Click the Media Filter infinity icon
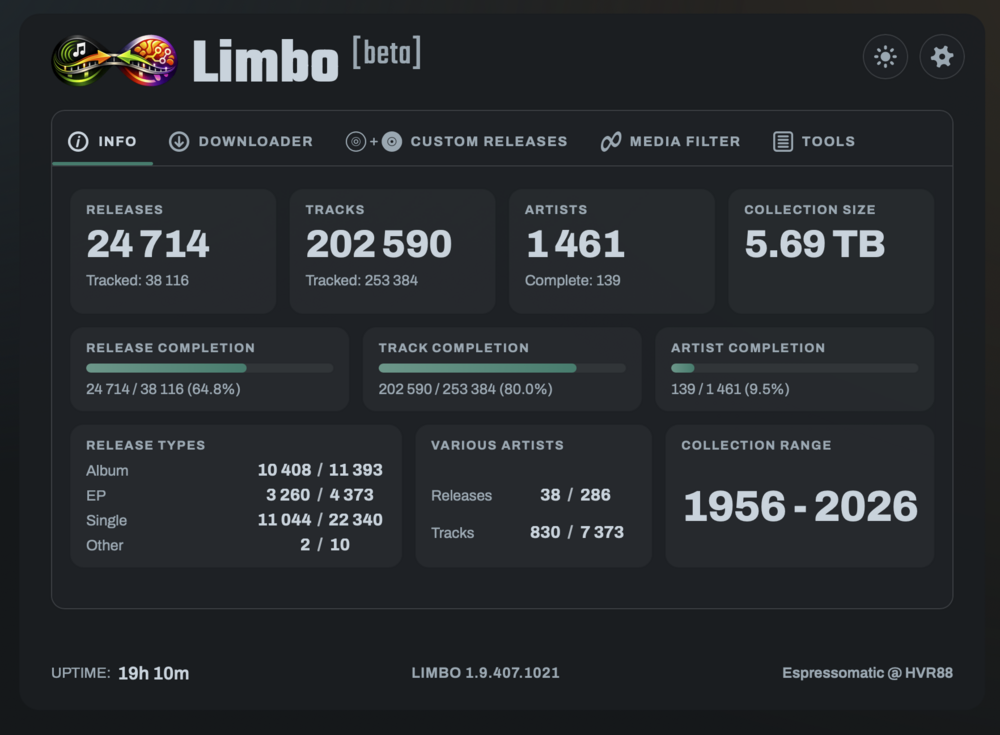The height and width of the screenshot is (735, 1000). coord(610,142)
